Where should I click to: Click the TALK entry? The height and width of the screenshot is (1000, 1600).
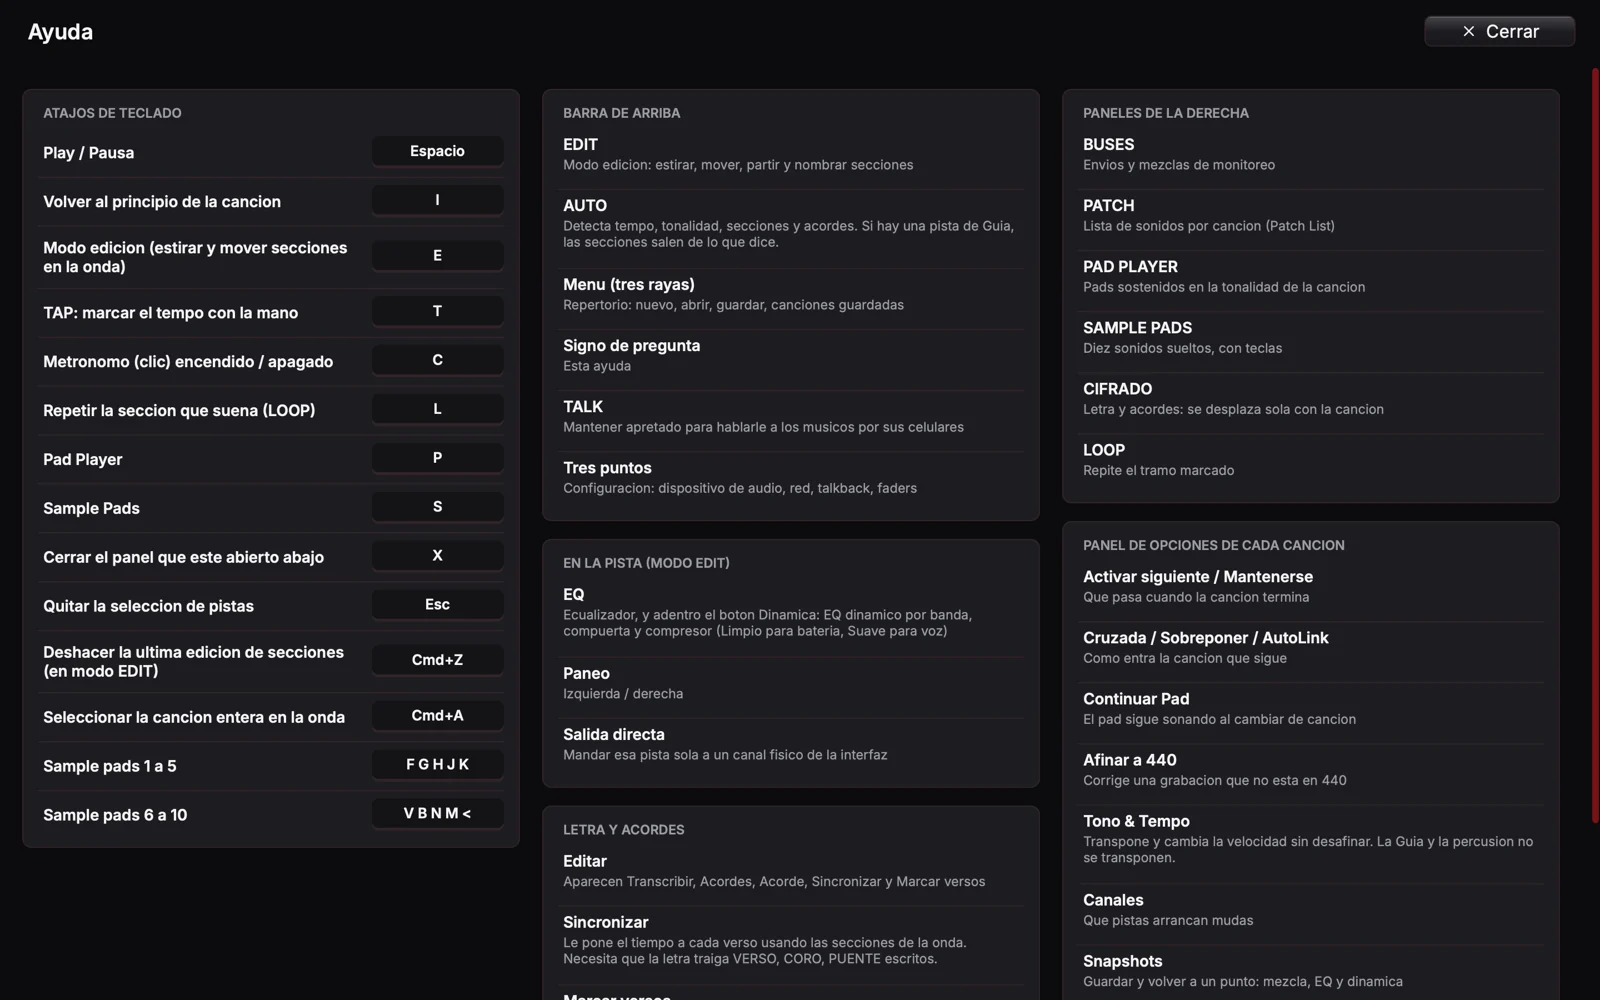click(x=791, y=416)
